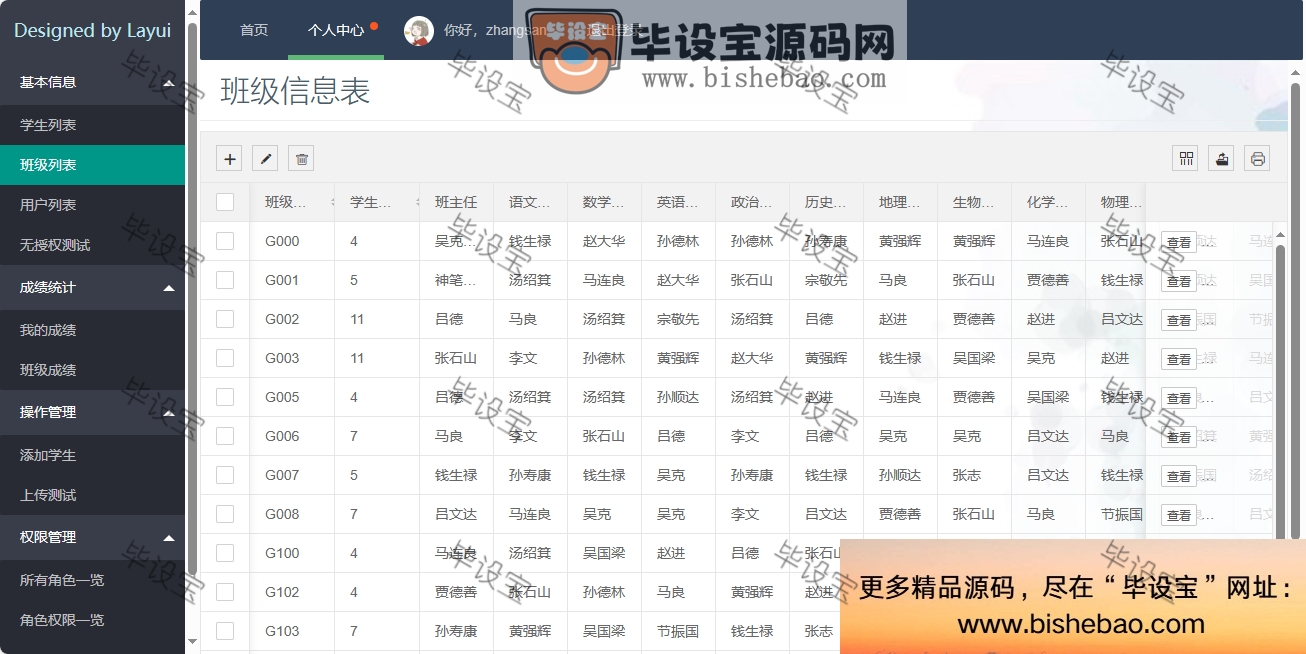Collapse the 操作管理 sidebar group
The width and height of the screenshot is (1306, 654).
[92, 412]
